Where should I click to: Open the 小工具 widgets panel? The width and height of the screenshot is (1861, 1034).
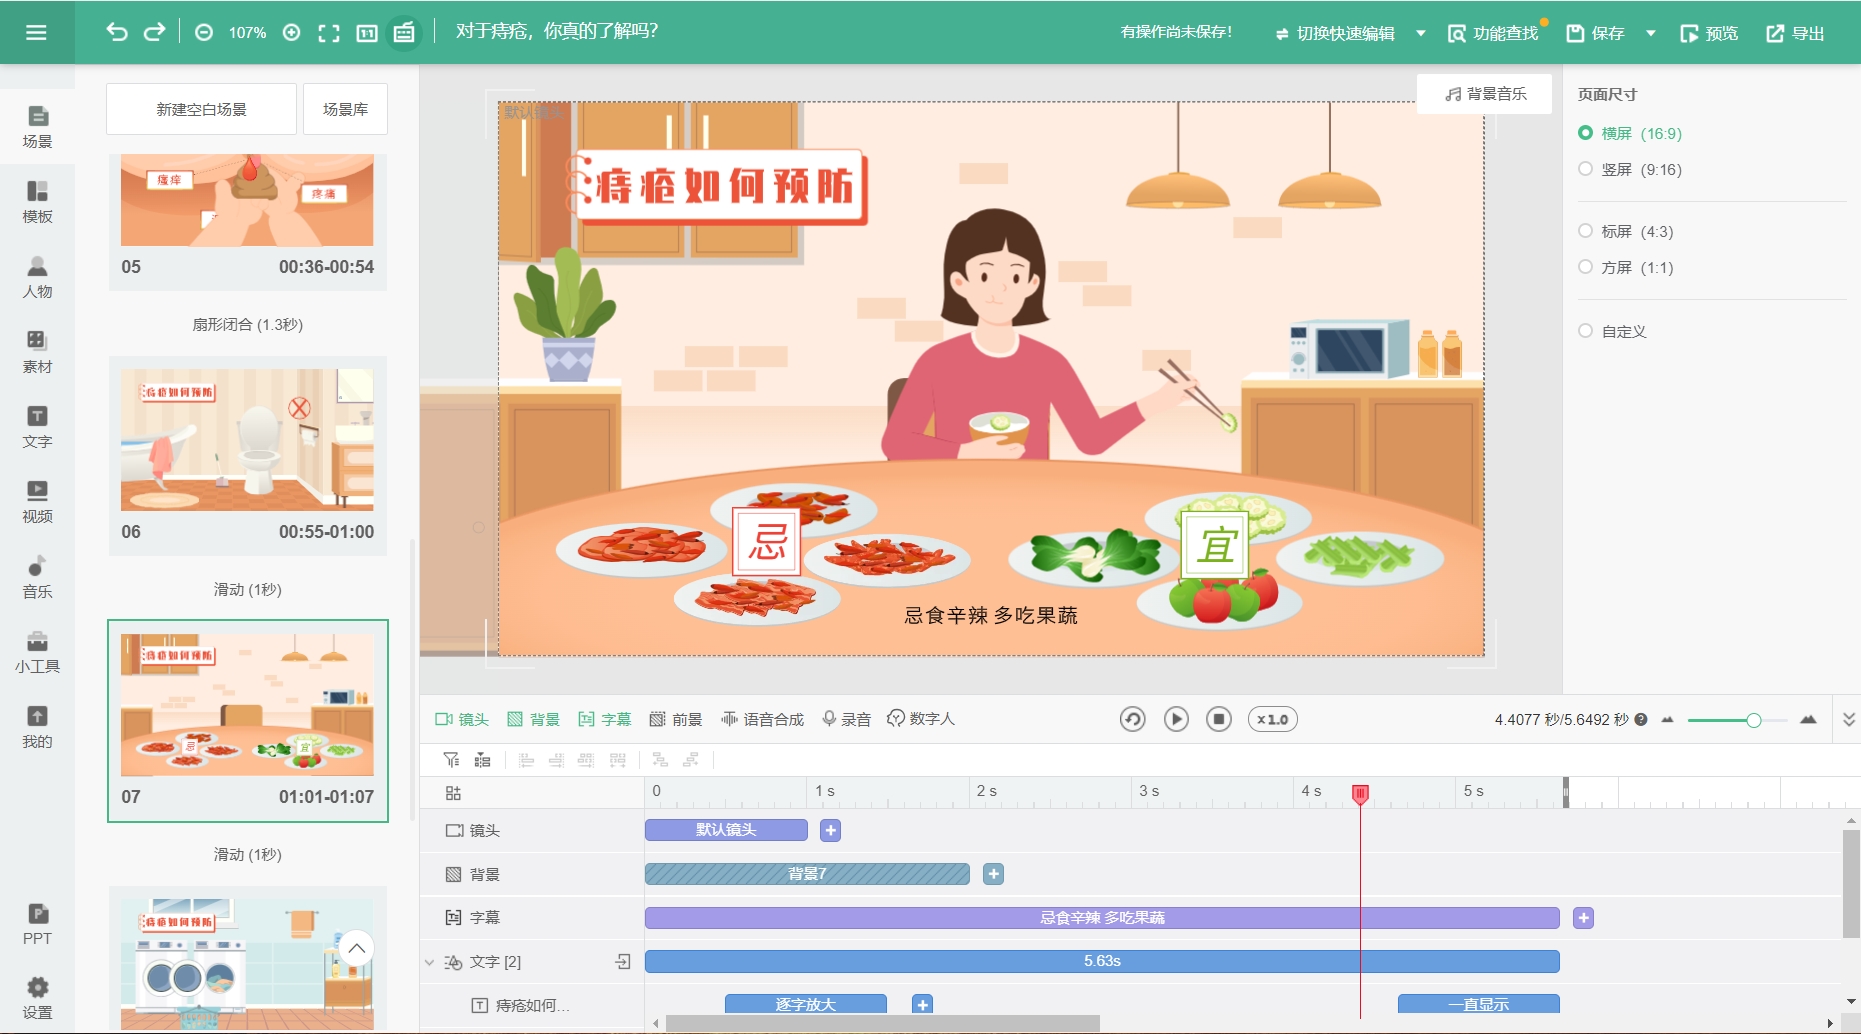[x=37, y=652]
